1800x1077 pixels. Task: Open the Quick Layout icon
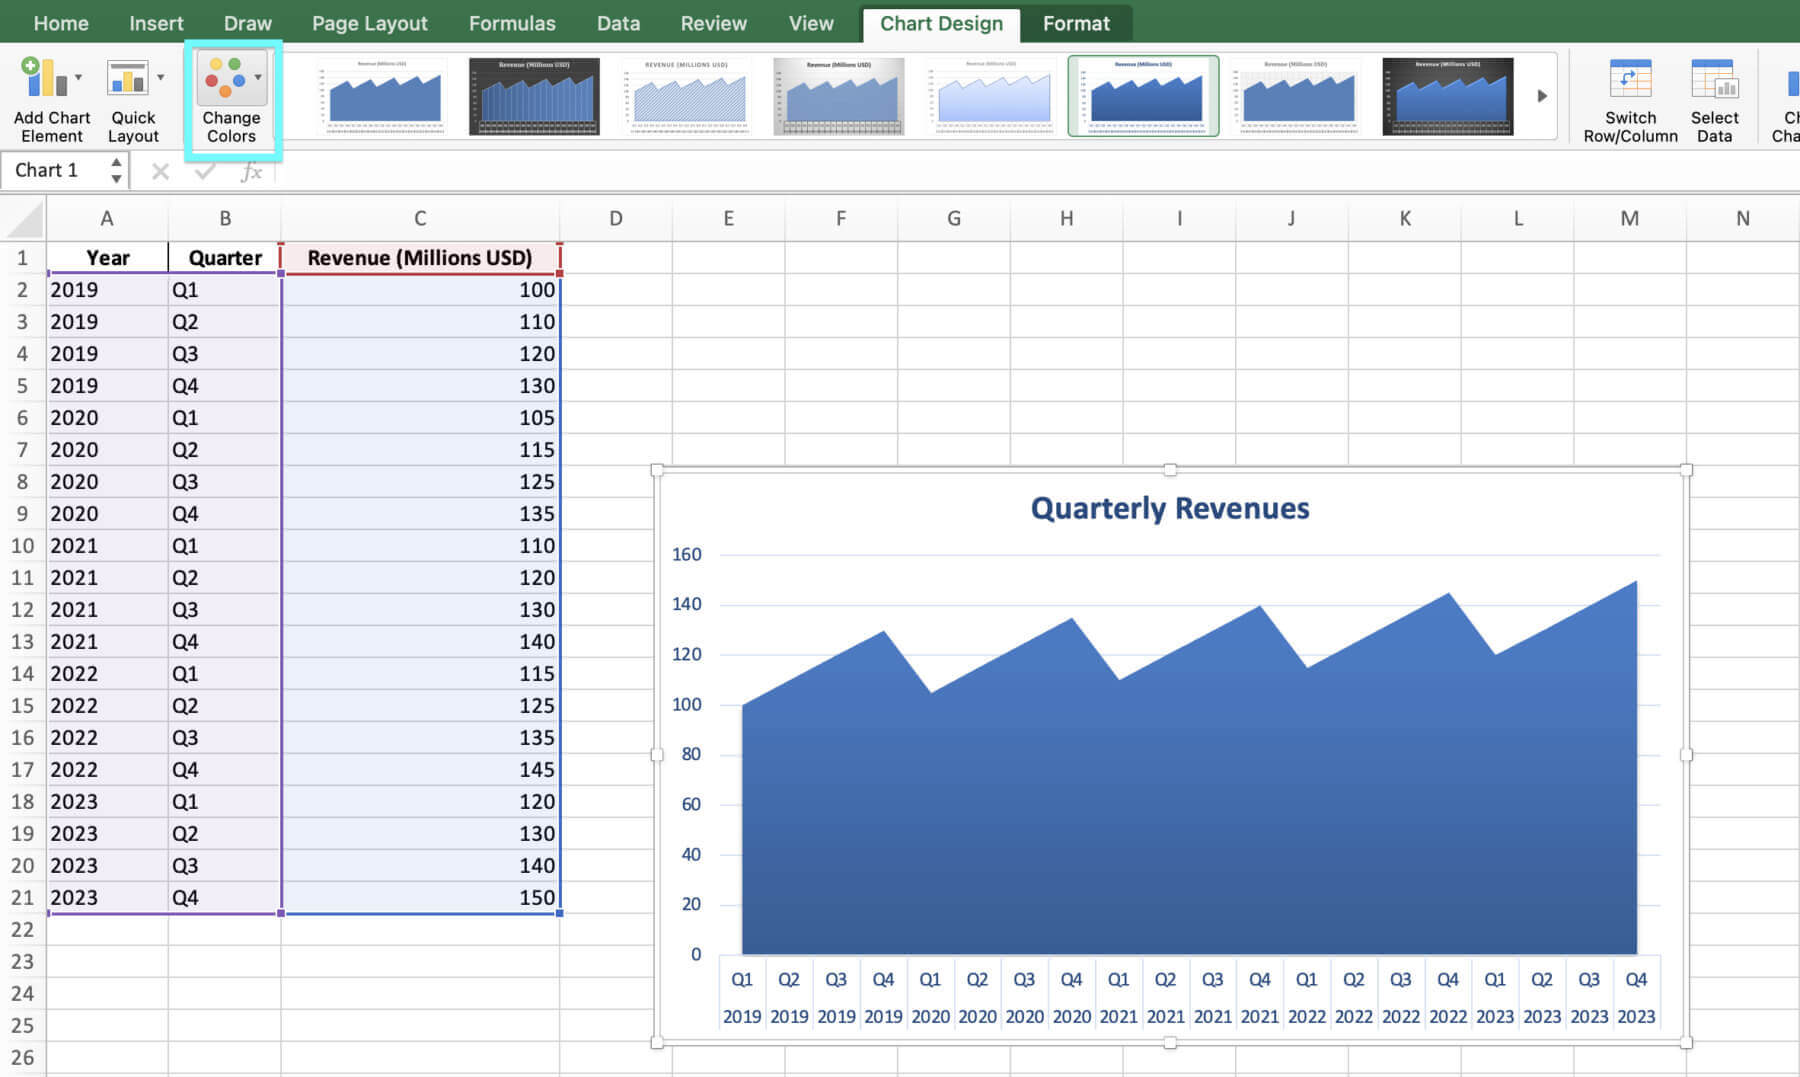point(128,78)
